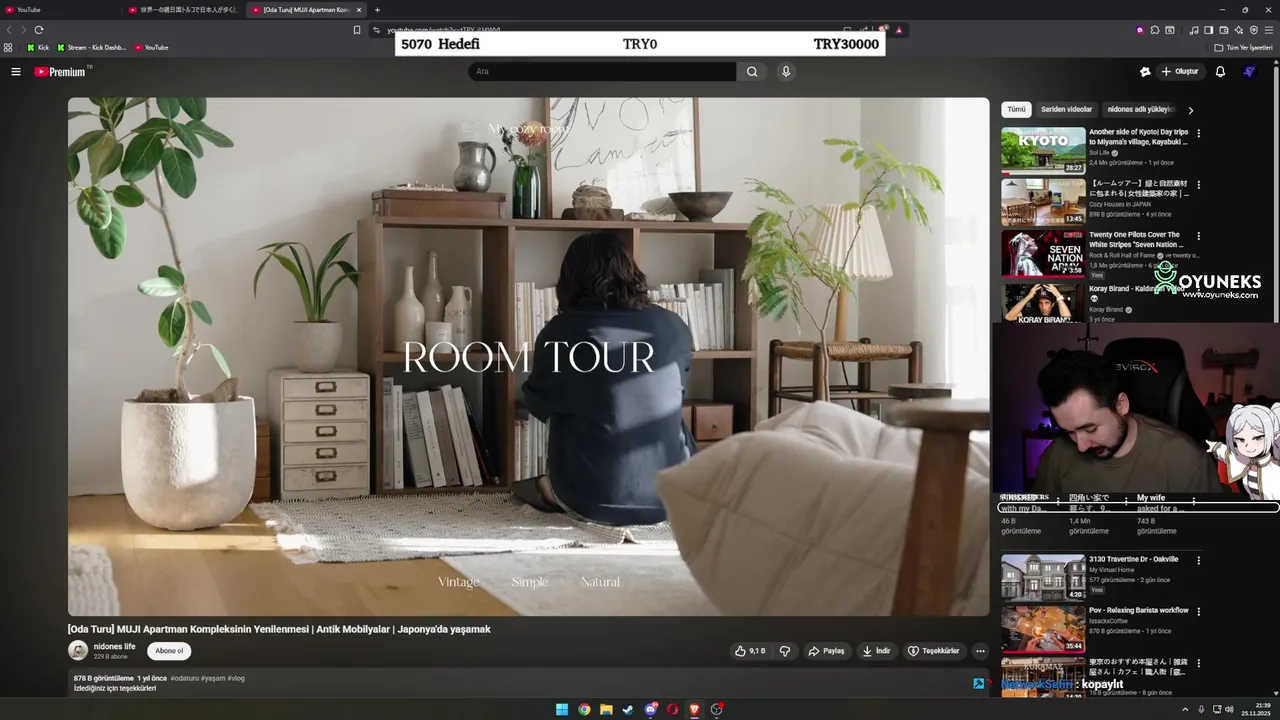Switch to the first YouTube tab
This screenshot has width=1280, height=720.
(60, 10)
